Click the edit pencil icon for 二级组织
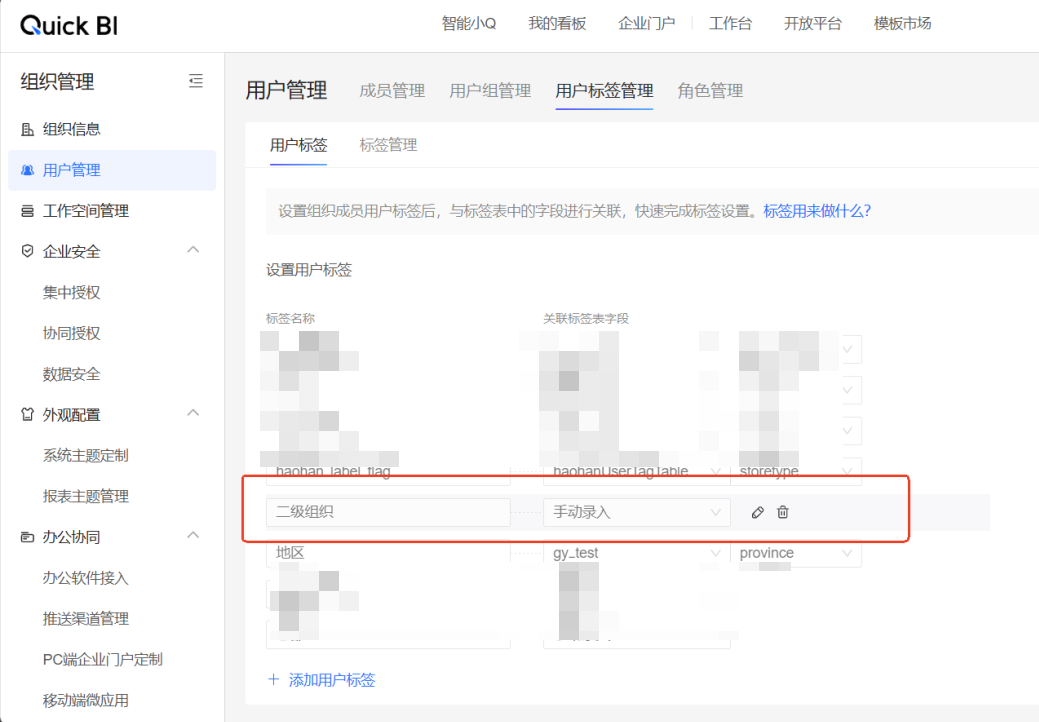Screen dimensions: 1039x722 click(x=757, y=512)
